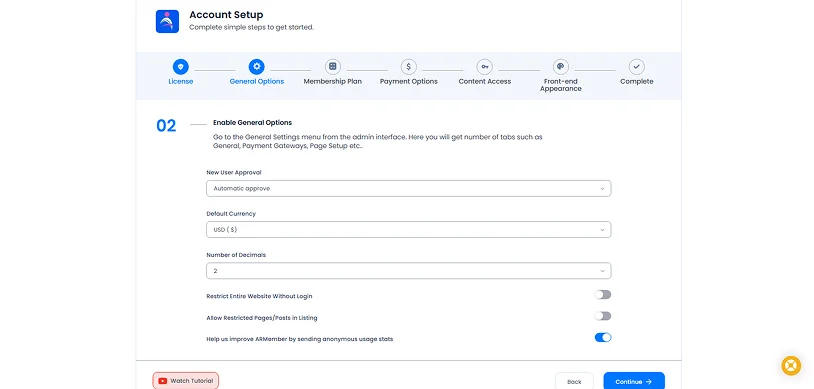Select the License shield step icon
The image size is (814, 389).
click(x=181, y=66)
